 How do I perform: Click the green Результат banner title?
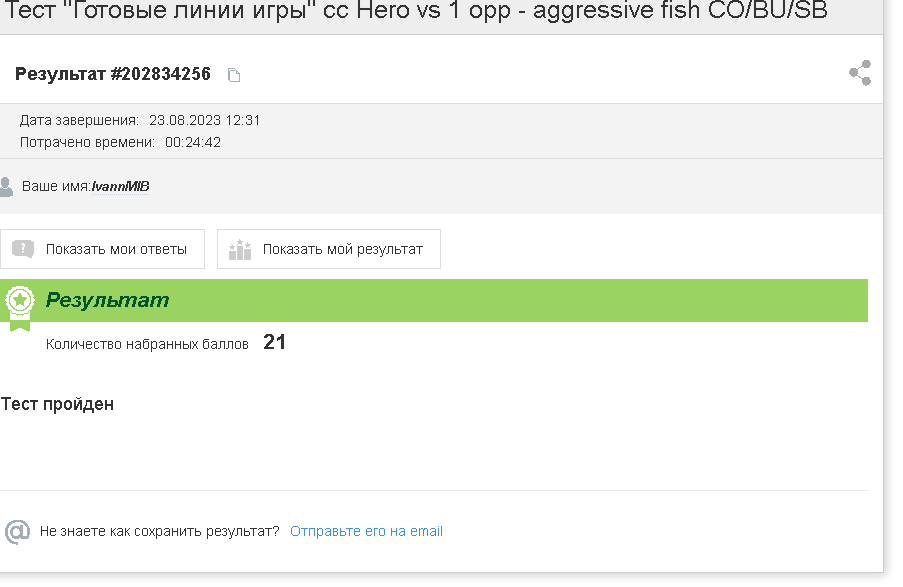tap(107, 300)
